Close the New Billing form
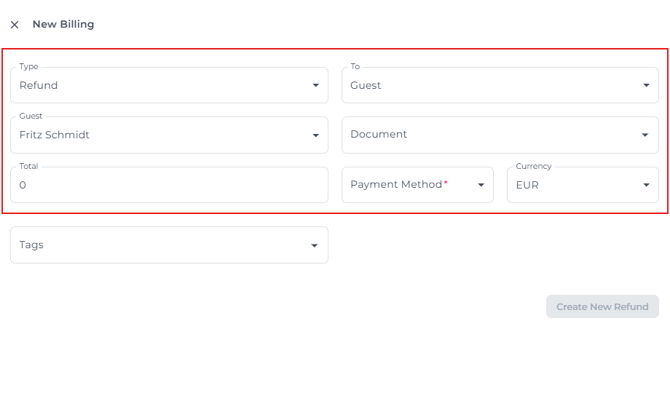This screenshot has height=412, width=670. point(14,25)
